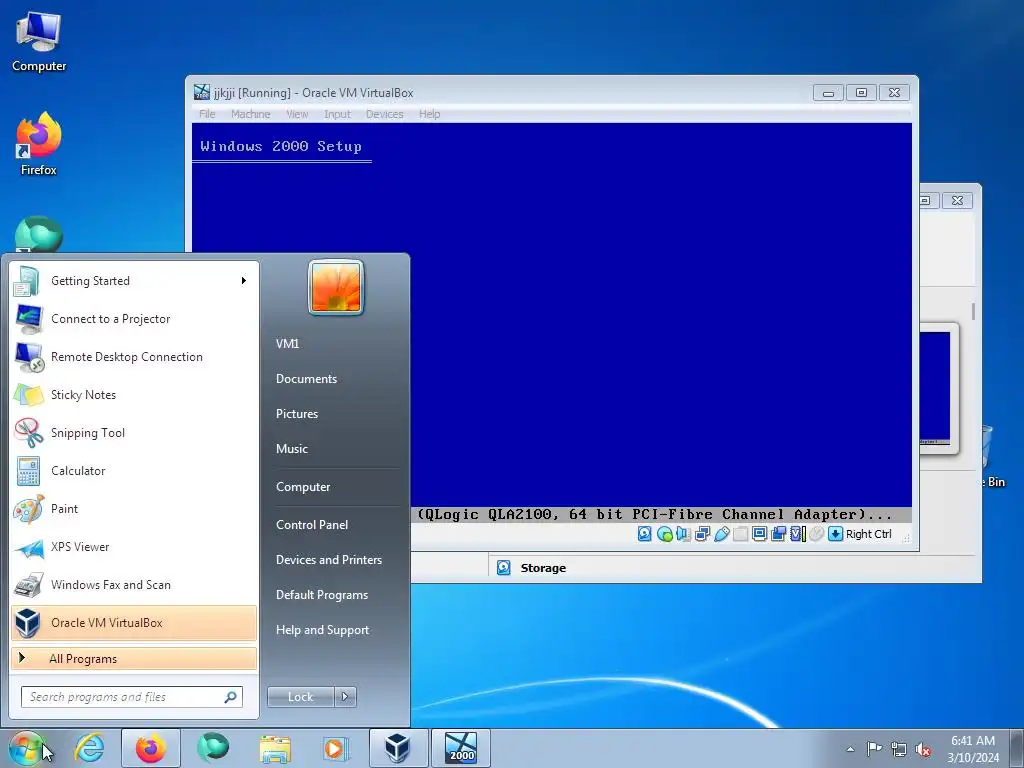
Task: Click the hard disk activity status icon
Action: click(645, 534)
